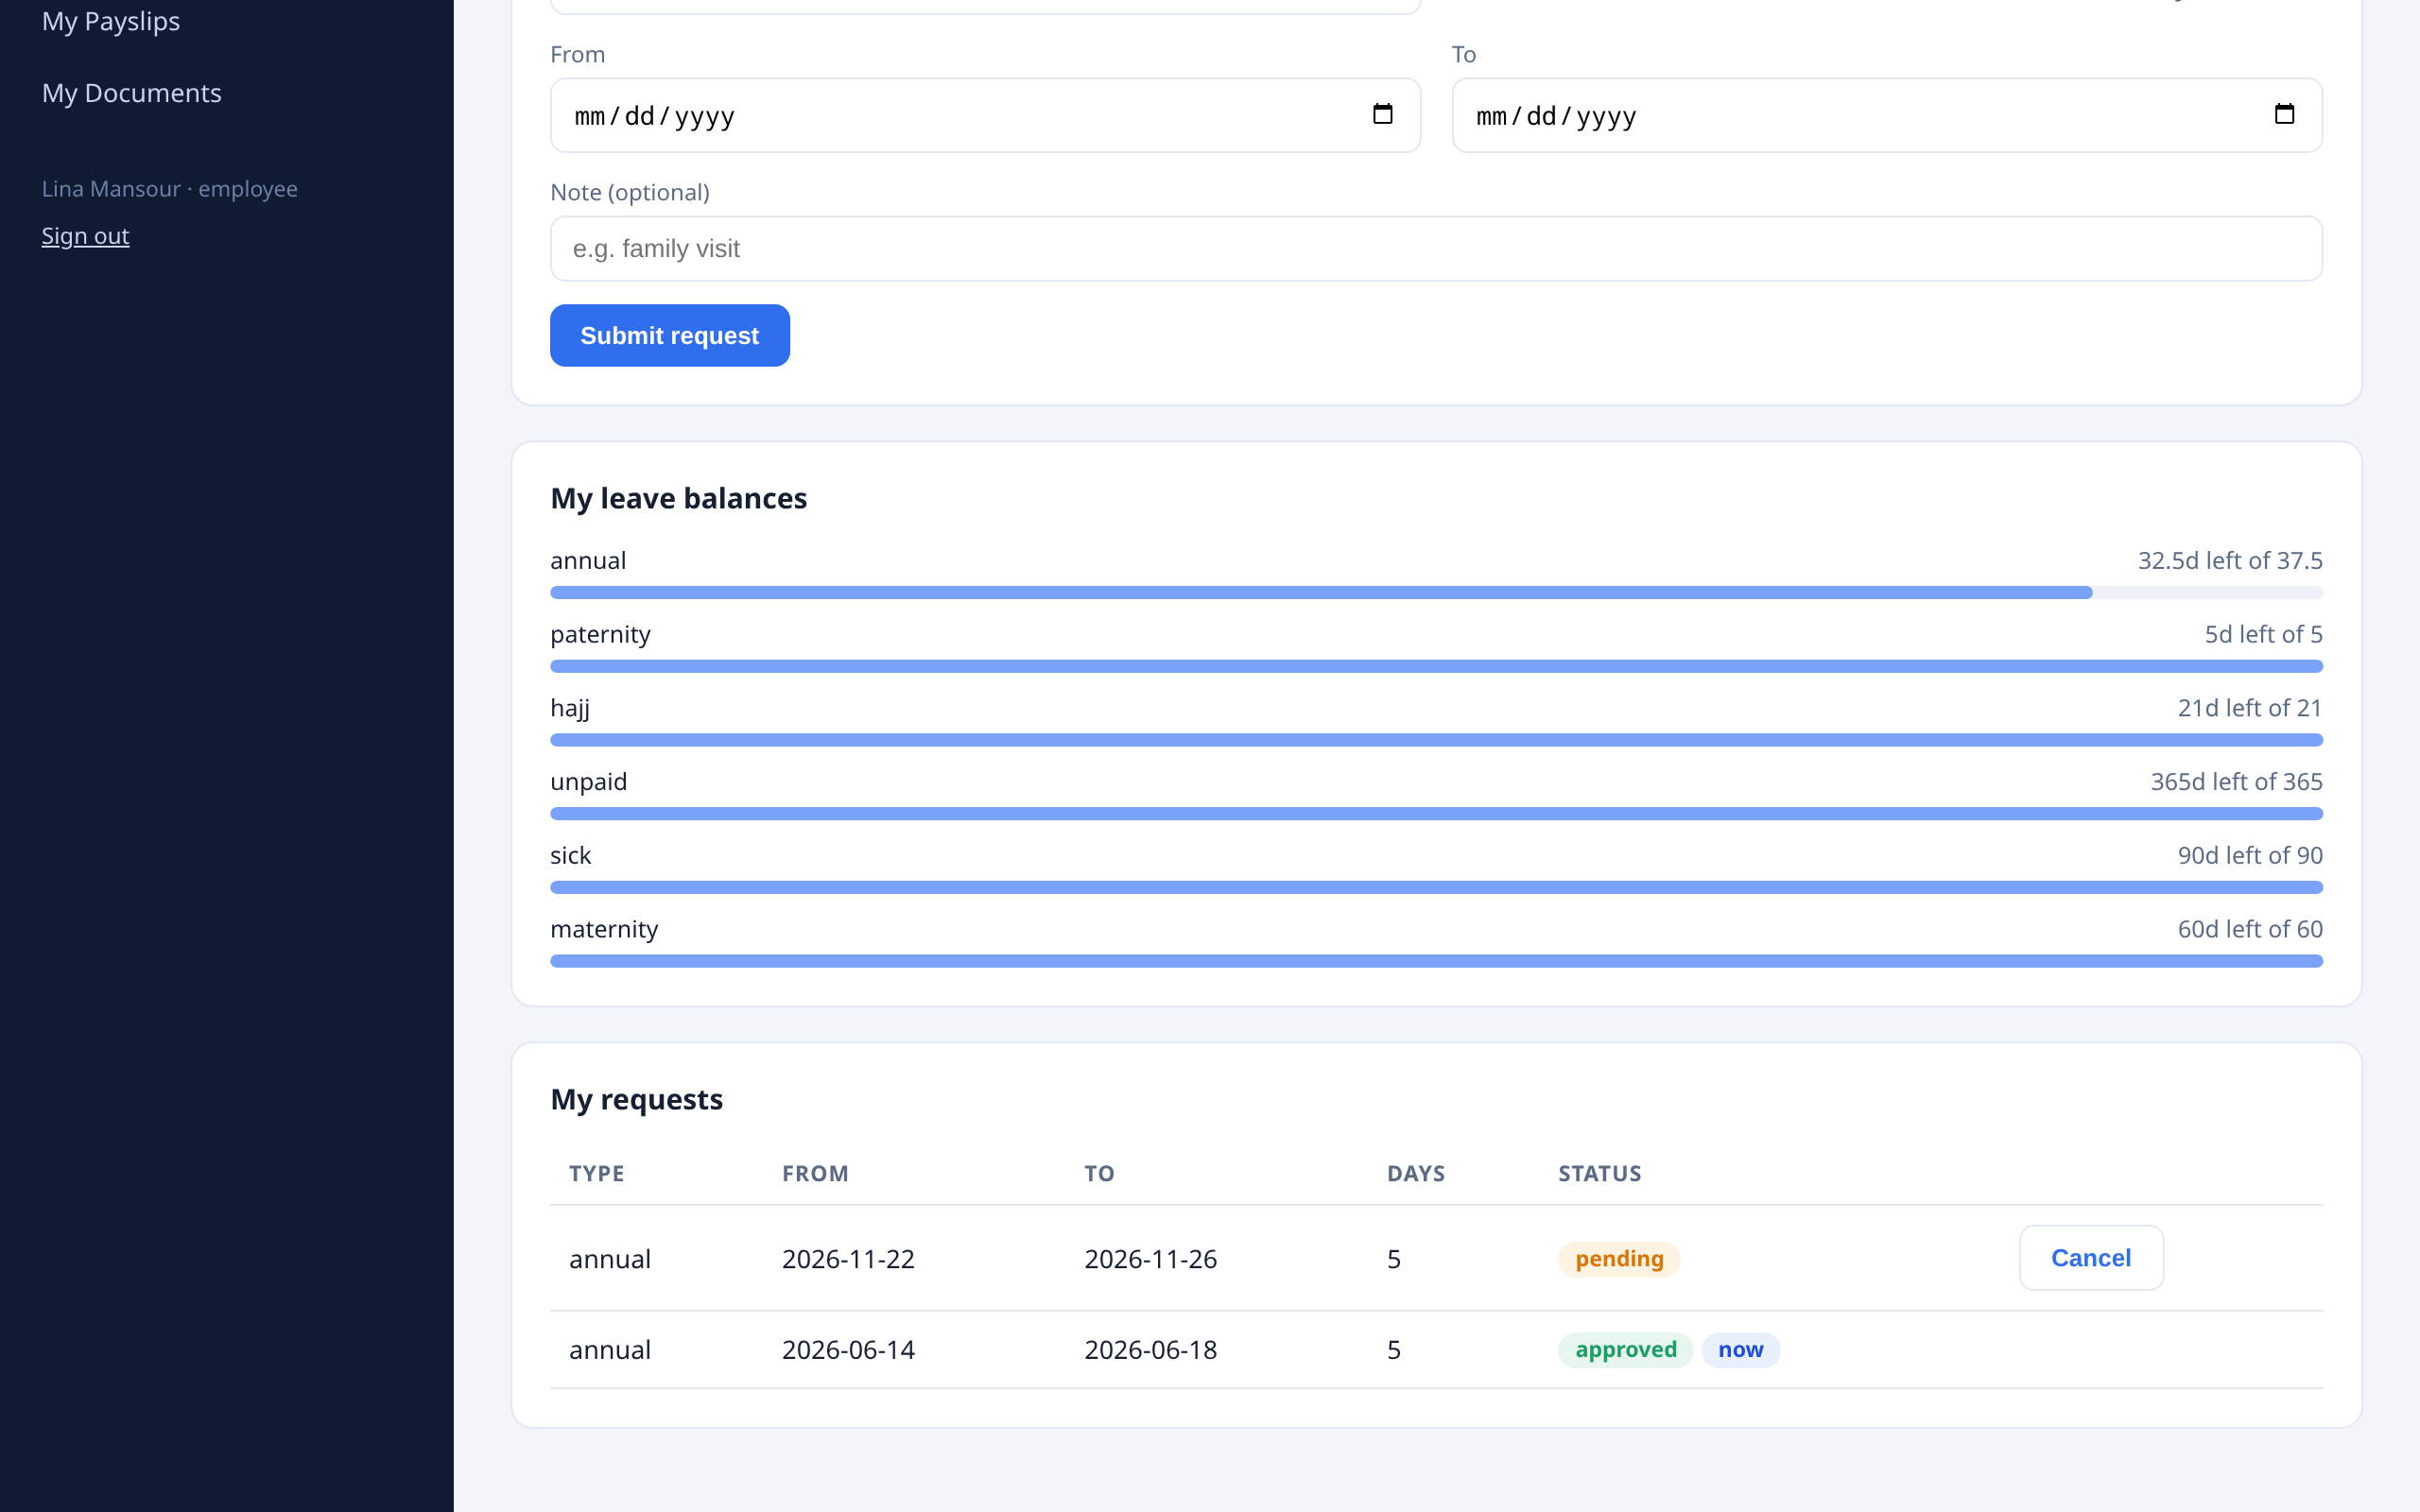
Task: Click the Submit request button
Action: [670, 335]
